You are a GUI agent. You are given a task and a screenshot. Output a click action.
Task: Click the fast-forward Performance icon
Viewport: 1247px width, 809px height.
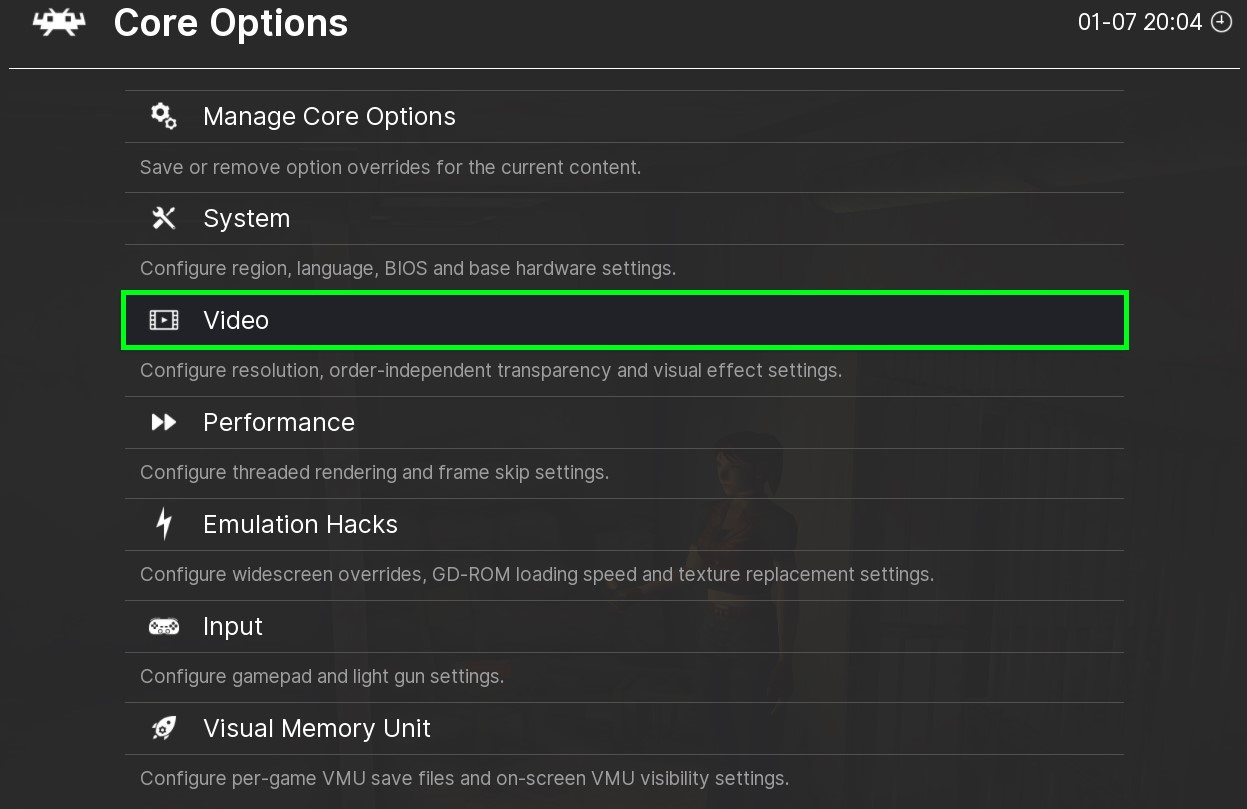tap(164, 422)
